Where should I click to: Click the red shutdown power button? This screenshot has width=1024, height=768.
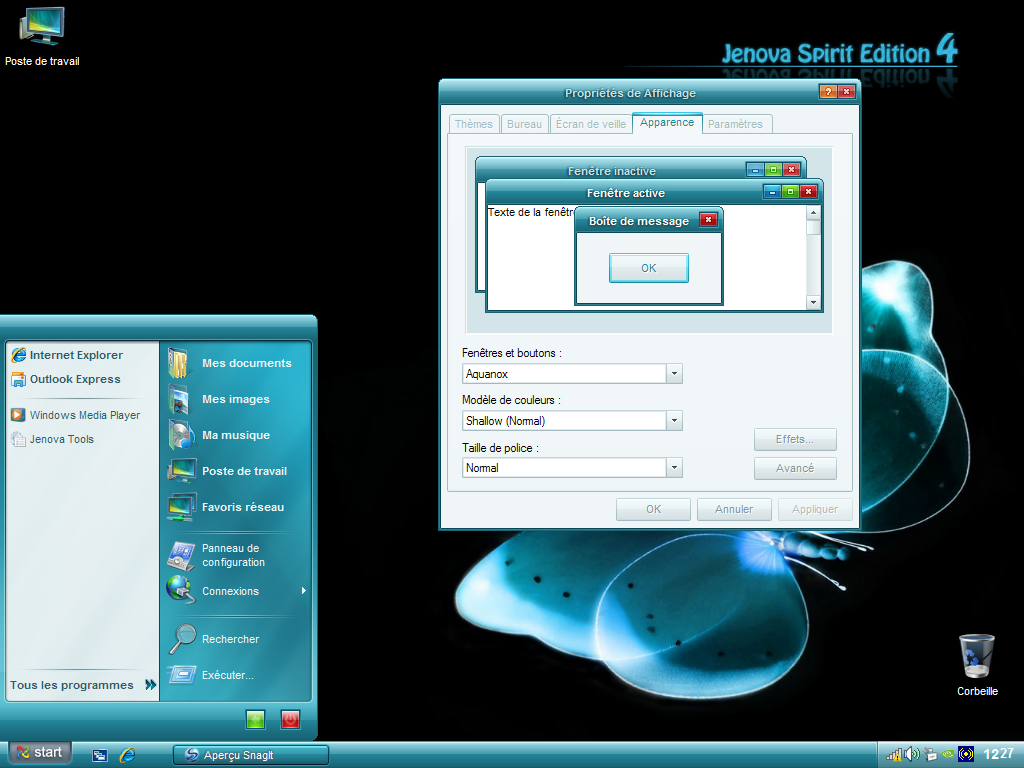tap(290, 719)
